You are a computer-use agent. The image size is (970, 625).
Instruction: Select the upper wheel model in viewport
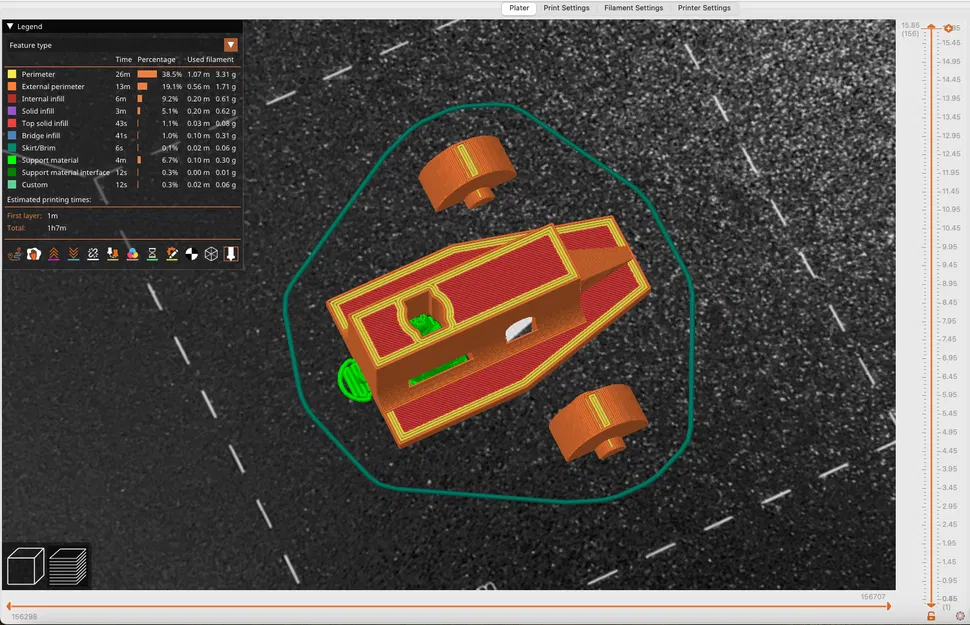468,172
